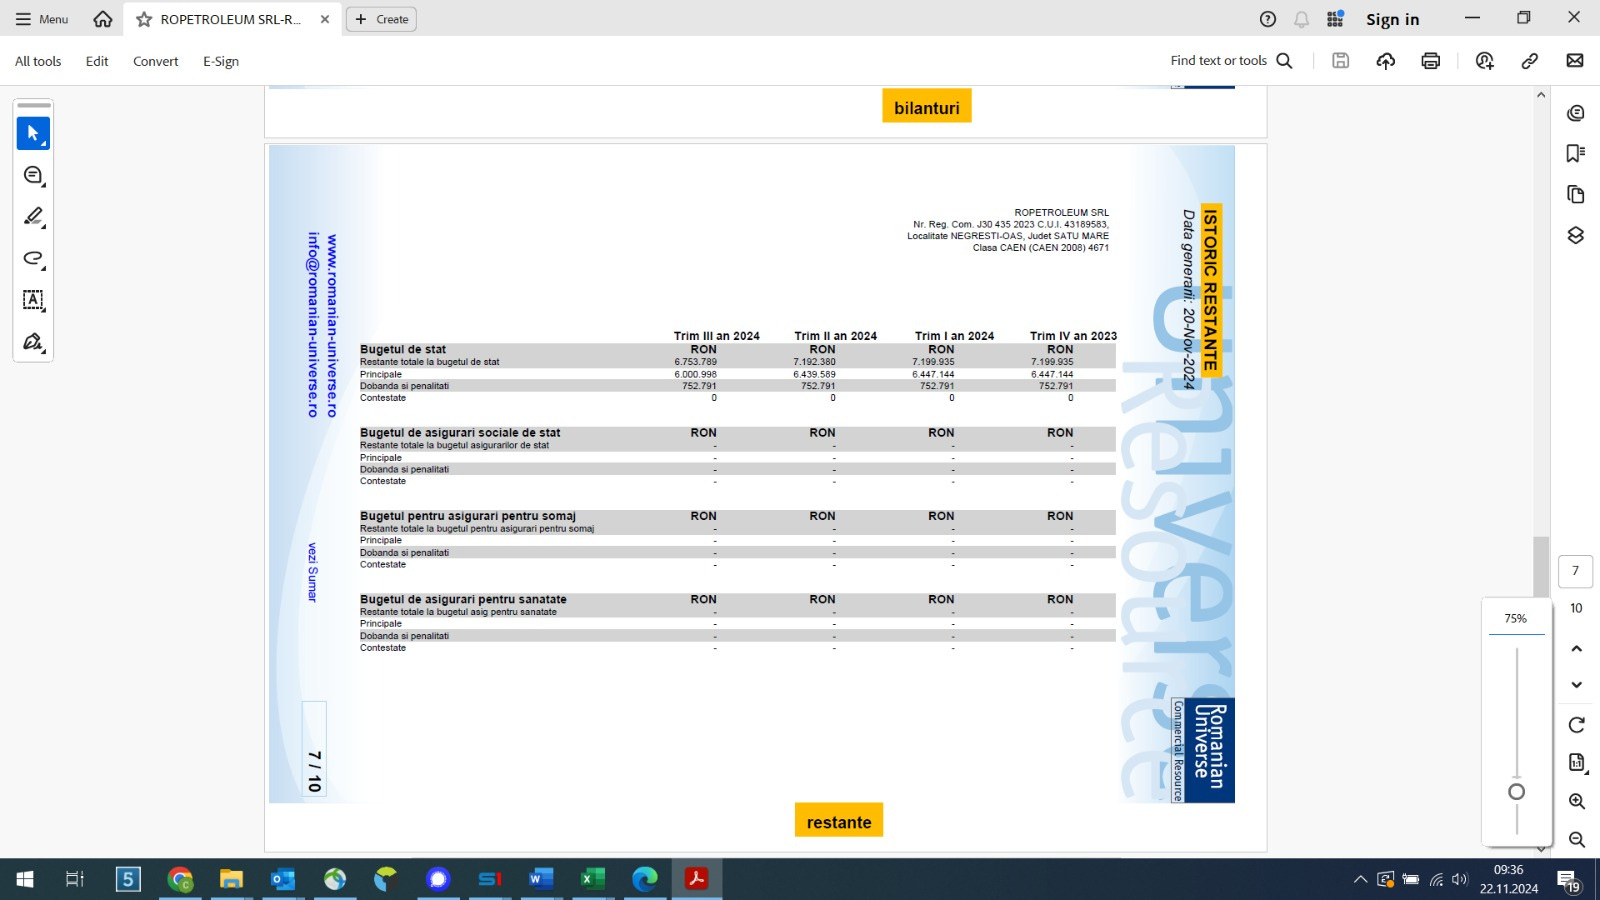The image size is (1600, 900).
Task: Open the page thumbnails copy panel
Action: pyautogui.click(x=1576, y=194)
